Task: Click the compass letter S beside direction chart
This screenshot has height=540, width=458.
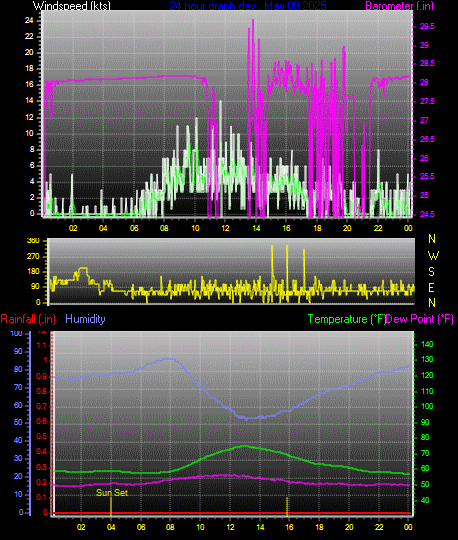Action: tap(431, 272)
